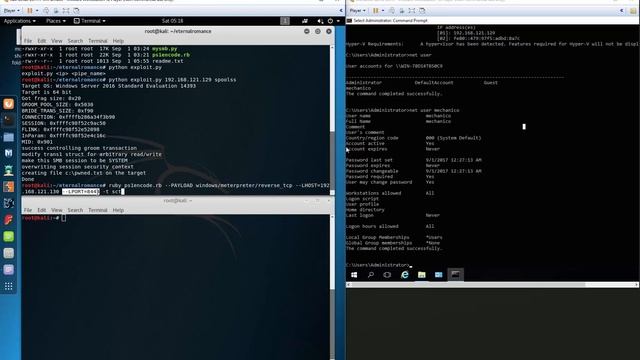This screenshot has width=640, height=360.
Task: Open Edit menu in the lower root@kali terminal
Action: (42, 210)
